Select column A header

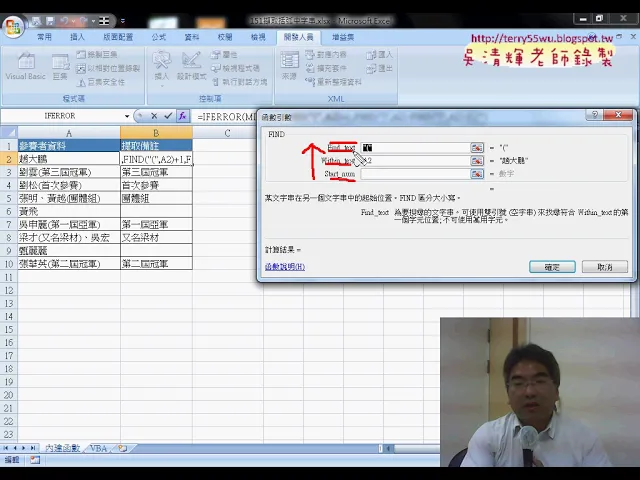pyautogui.click(x=69, y=133)
